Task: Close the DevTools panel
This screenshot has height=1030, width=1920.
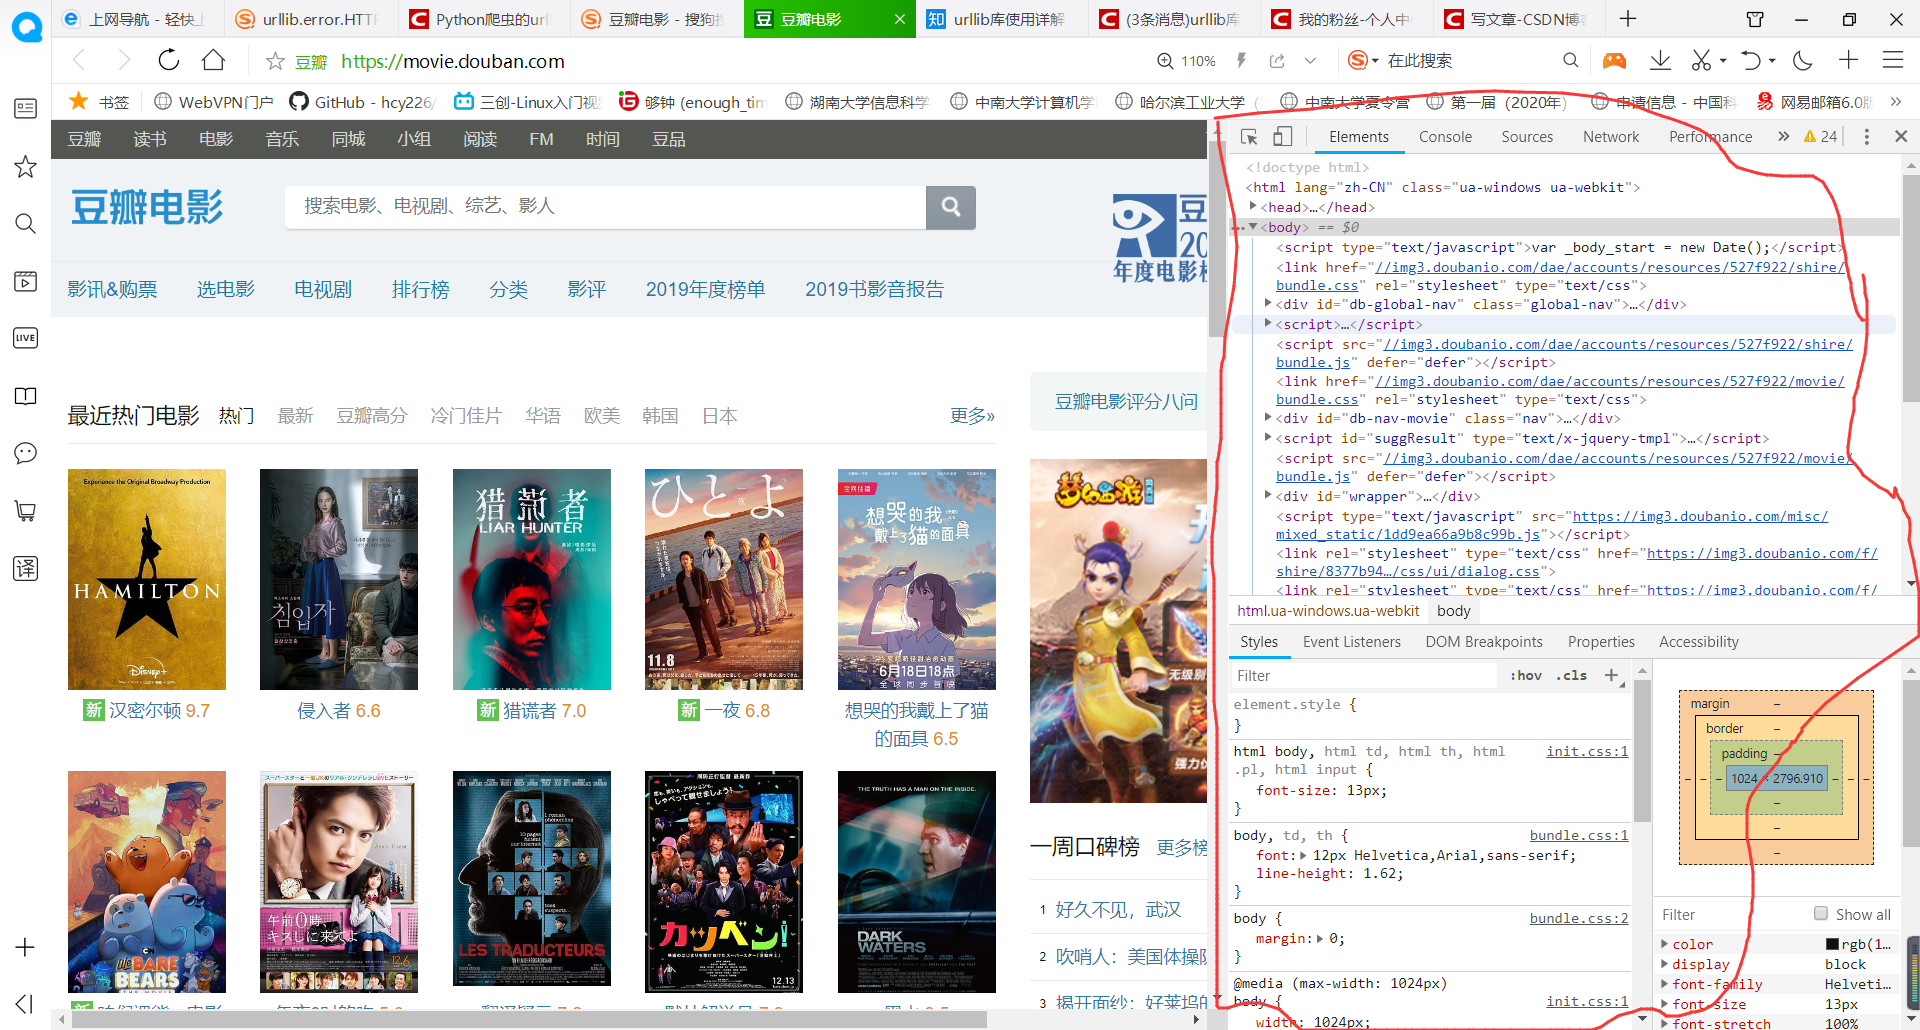Action: pos(1901,136)
